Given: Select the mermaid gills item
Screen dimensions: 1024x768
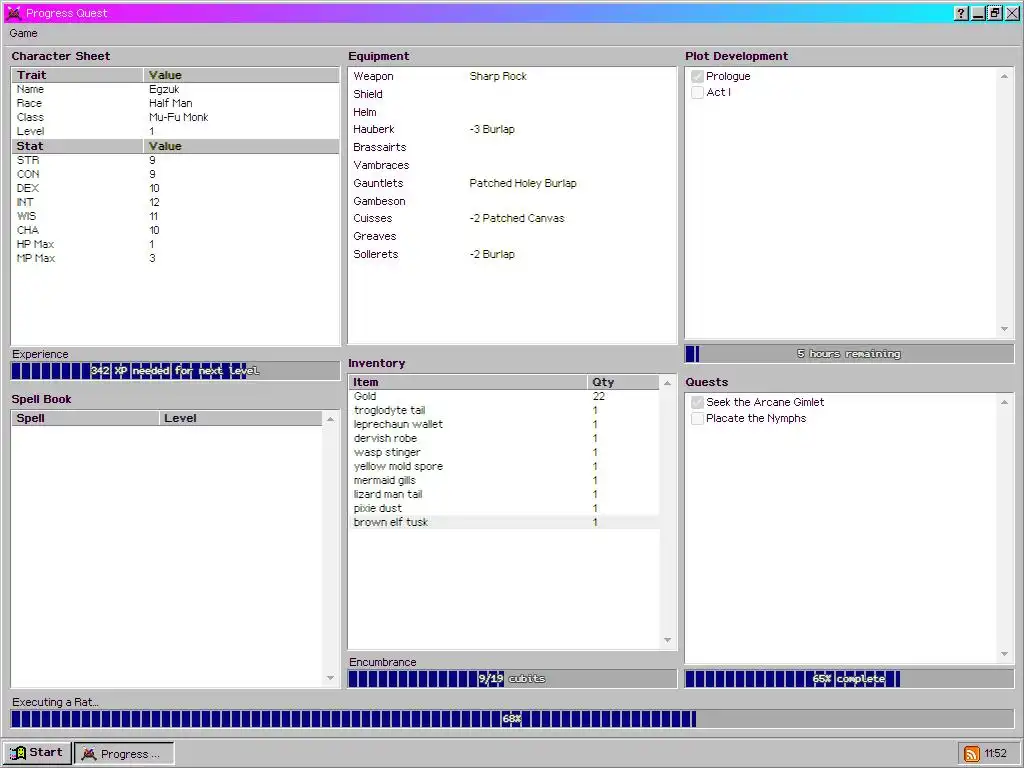Looking at the screenshot, I should click(x=504, y=481).
